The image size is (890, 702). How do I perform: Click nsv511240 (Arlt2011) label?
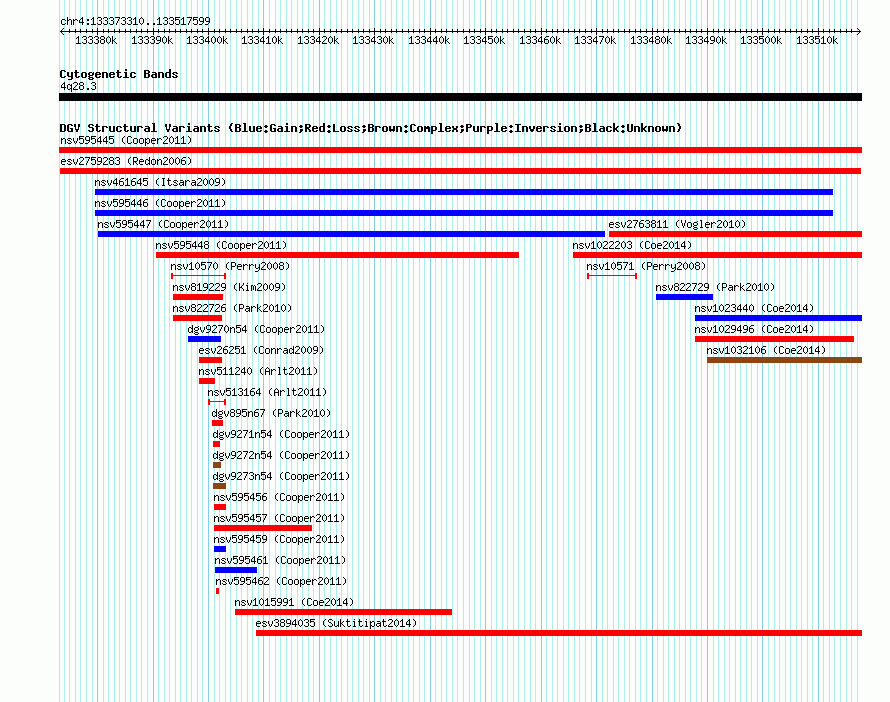pyautogui.click(x=258, y=371)
